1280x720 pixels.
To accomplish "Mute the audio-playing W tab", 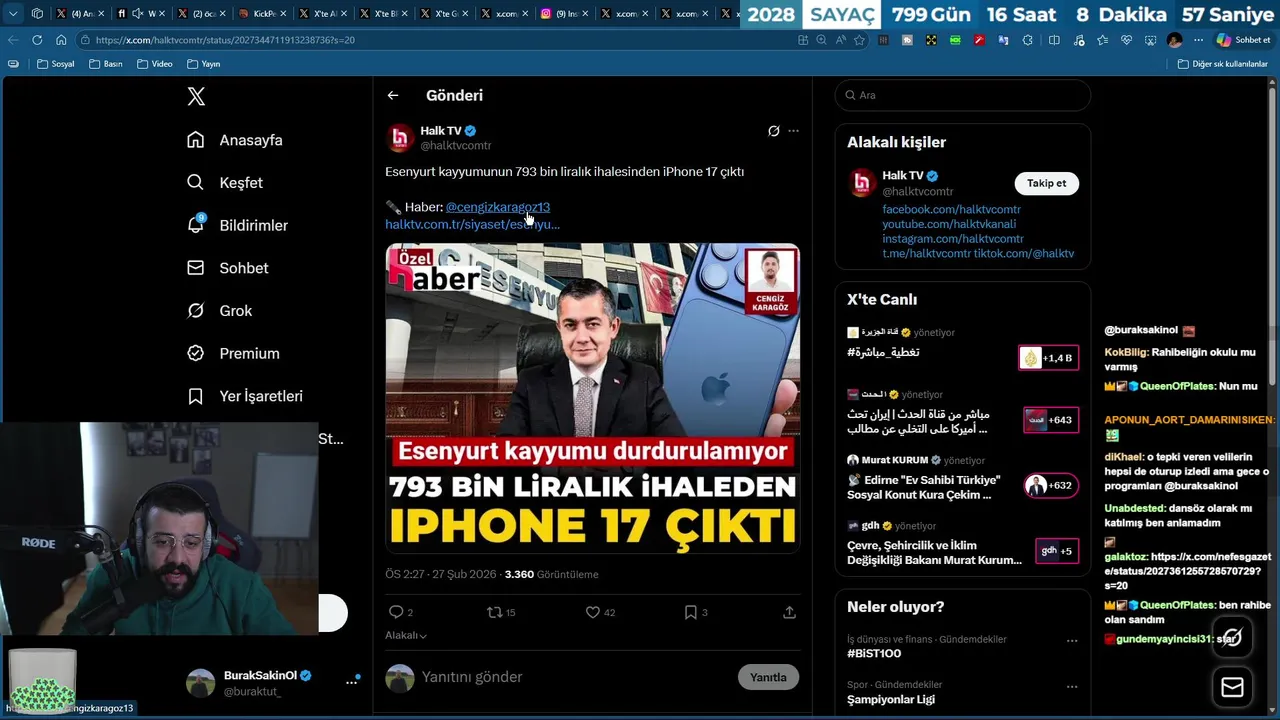I will pyautogui.click(x=136, y=14).
